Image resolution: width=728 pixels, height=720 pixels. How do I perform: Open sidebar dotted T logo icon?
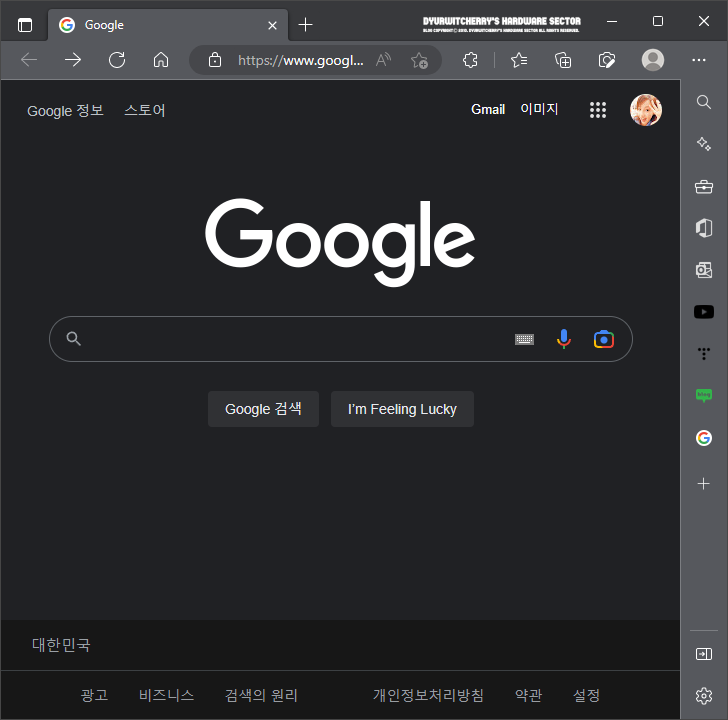click(704, 353)
